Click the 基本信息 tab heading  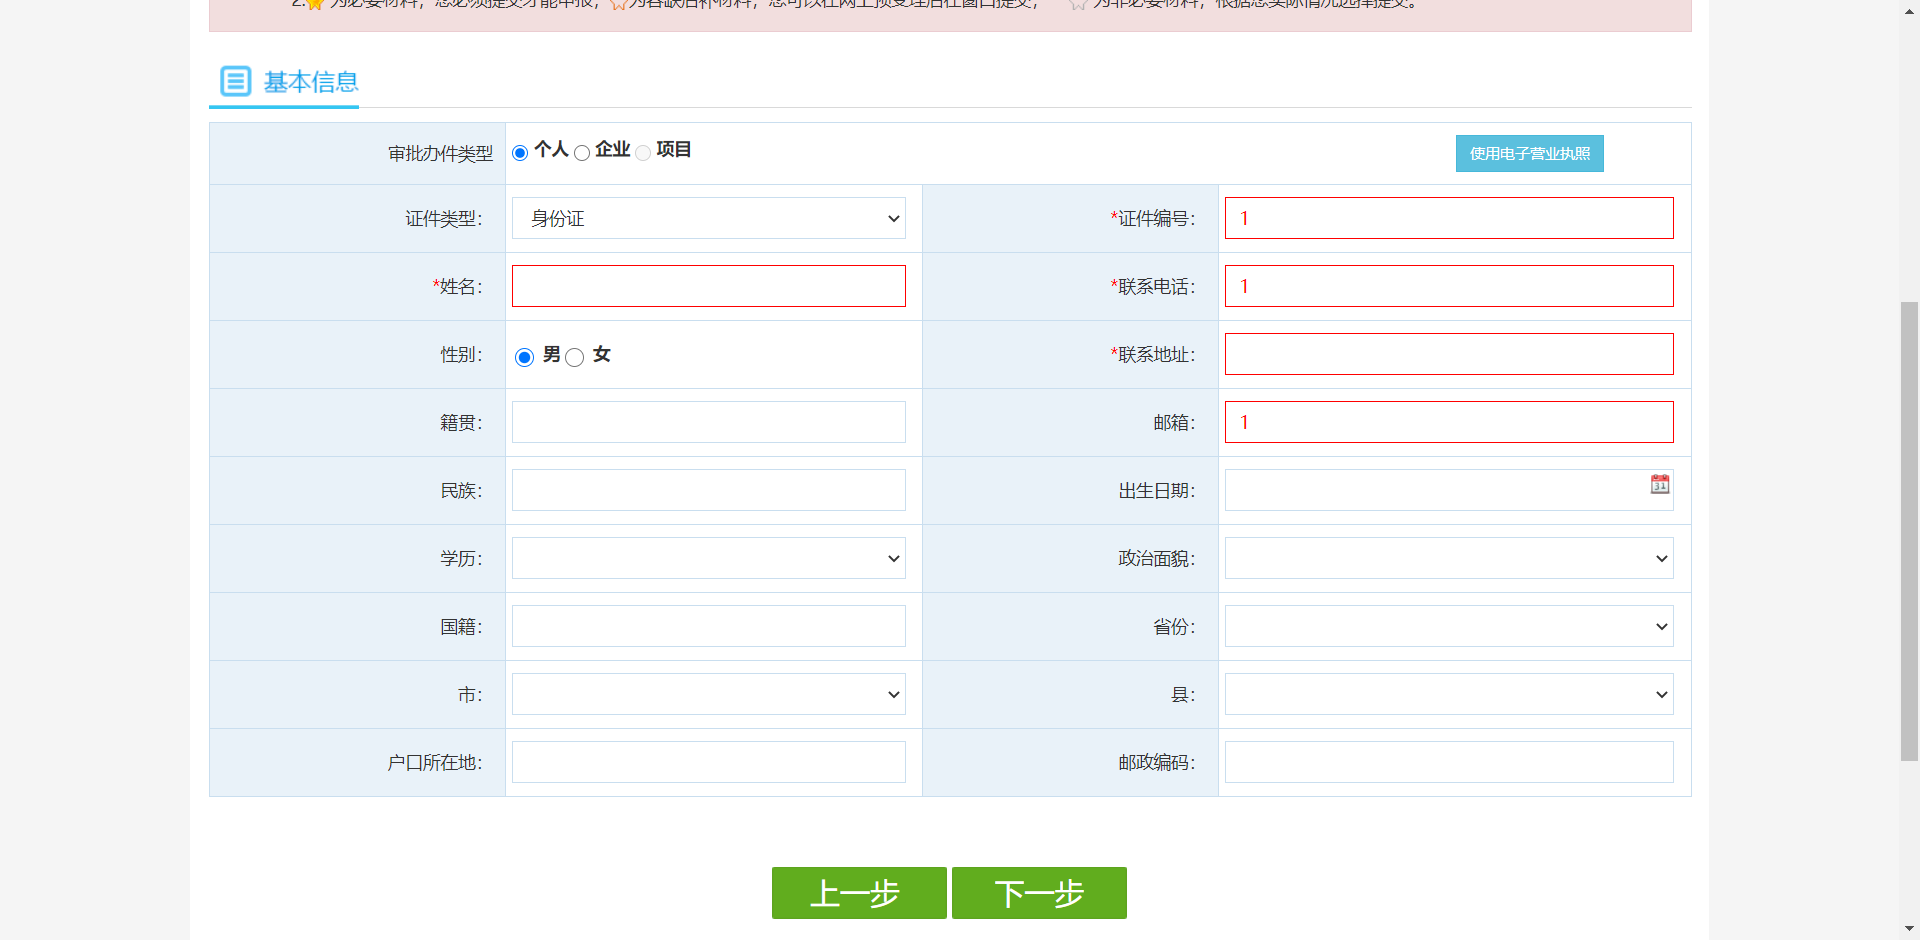[x=310, y=82]
